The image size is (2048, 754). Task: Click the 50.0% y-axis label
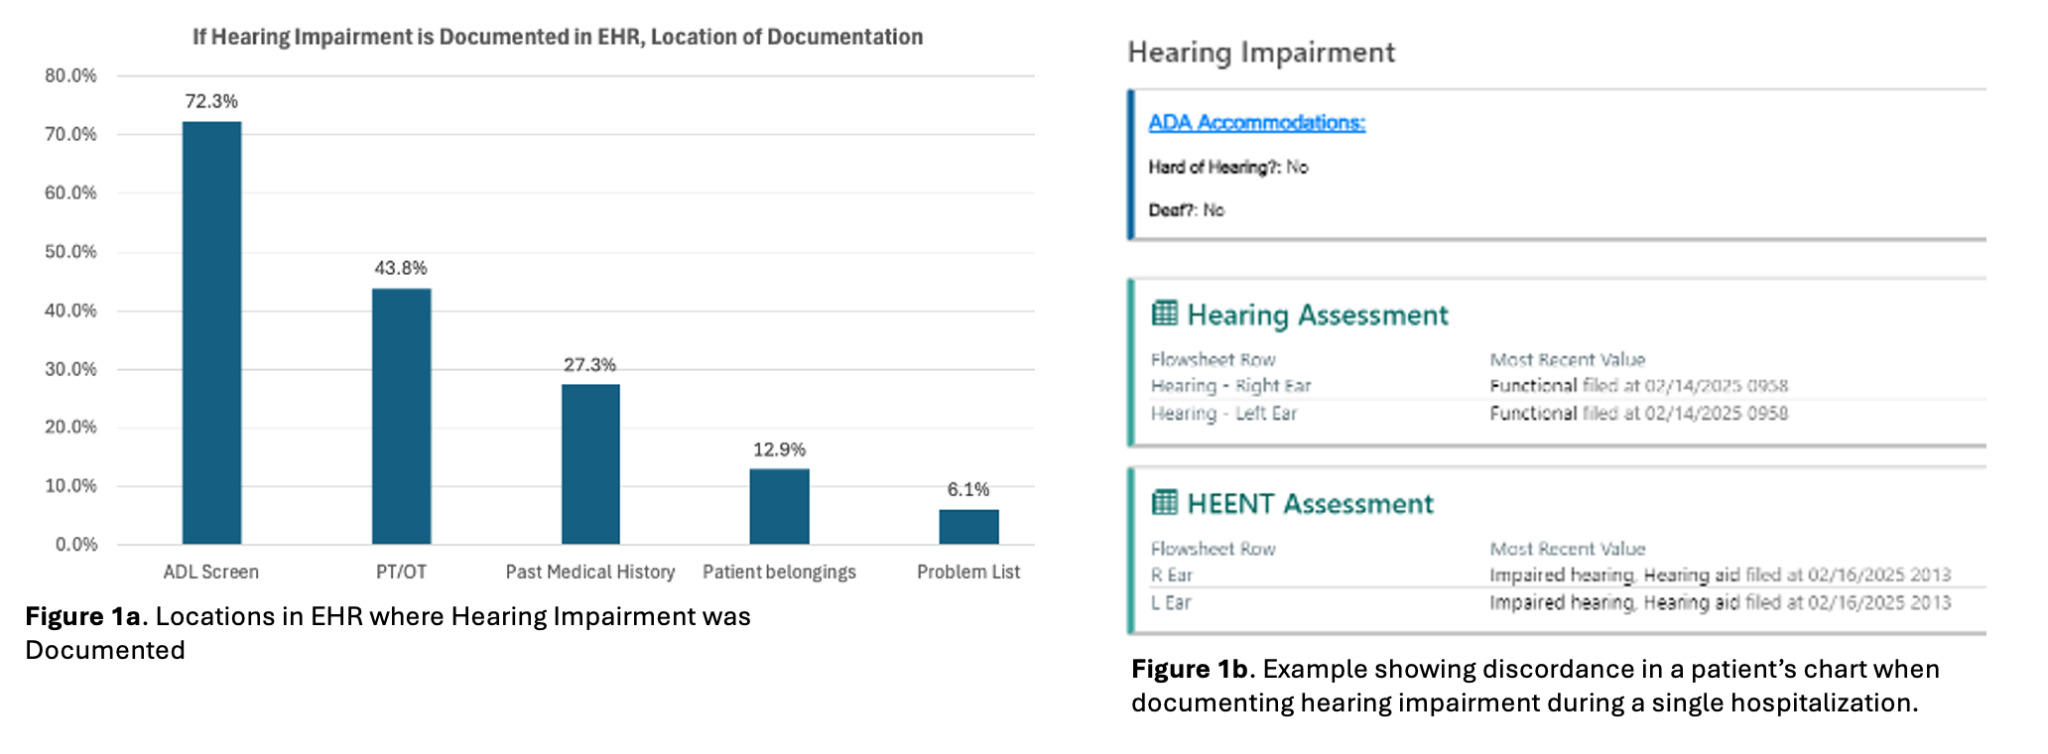pyautogui.click(x=71, y=251)
